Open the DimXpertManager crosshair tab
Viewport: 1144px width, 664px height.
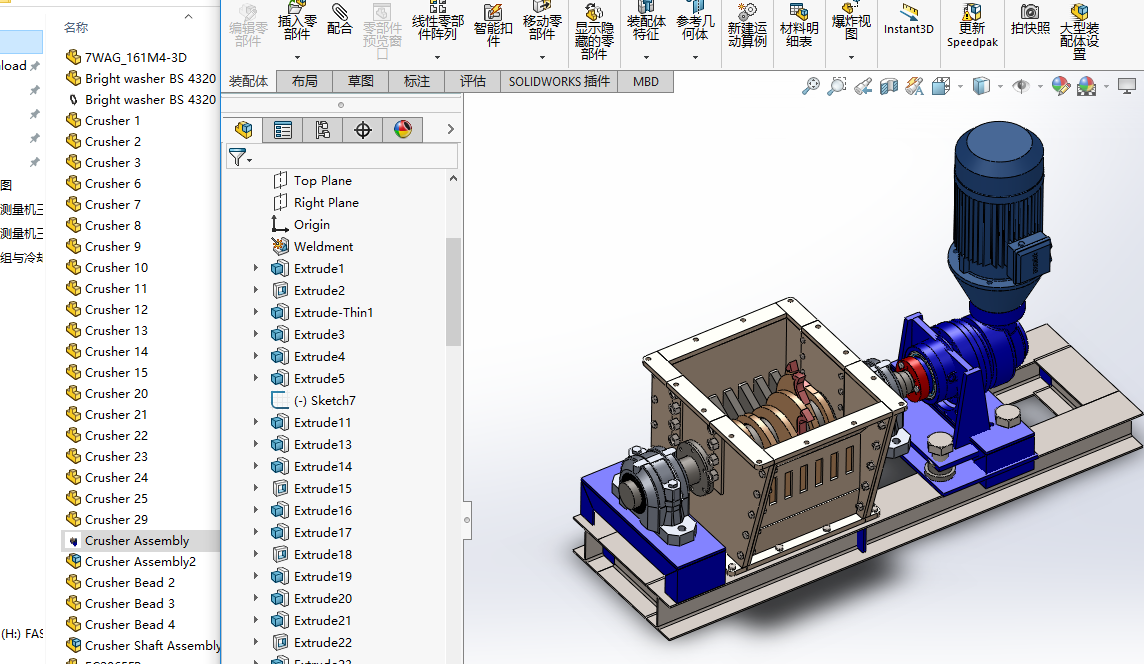363,130
